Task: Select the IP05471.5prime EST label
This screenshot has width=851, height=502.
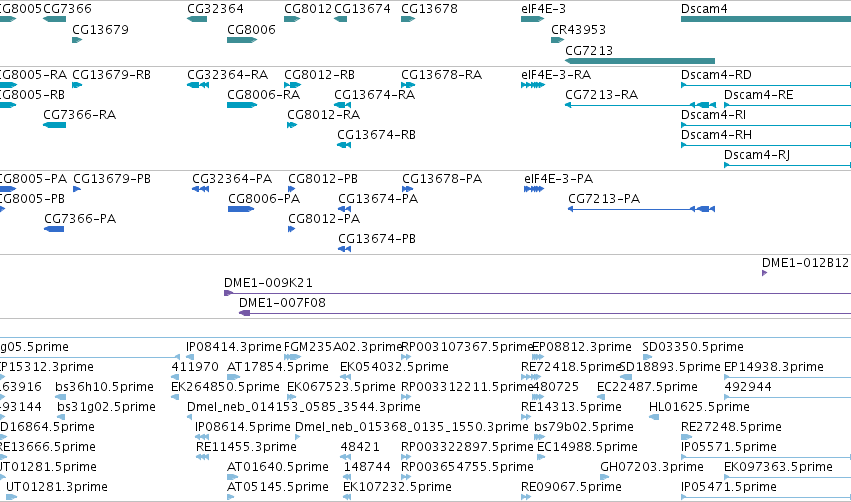Action: tap(728, 487)
